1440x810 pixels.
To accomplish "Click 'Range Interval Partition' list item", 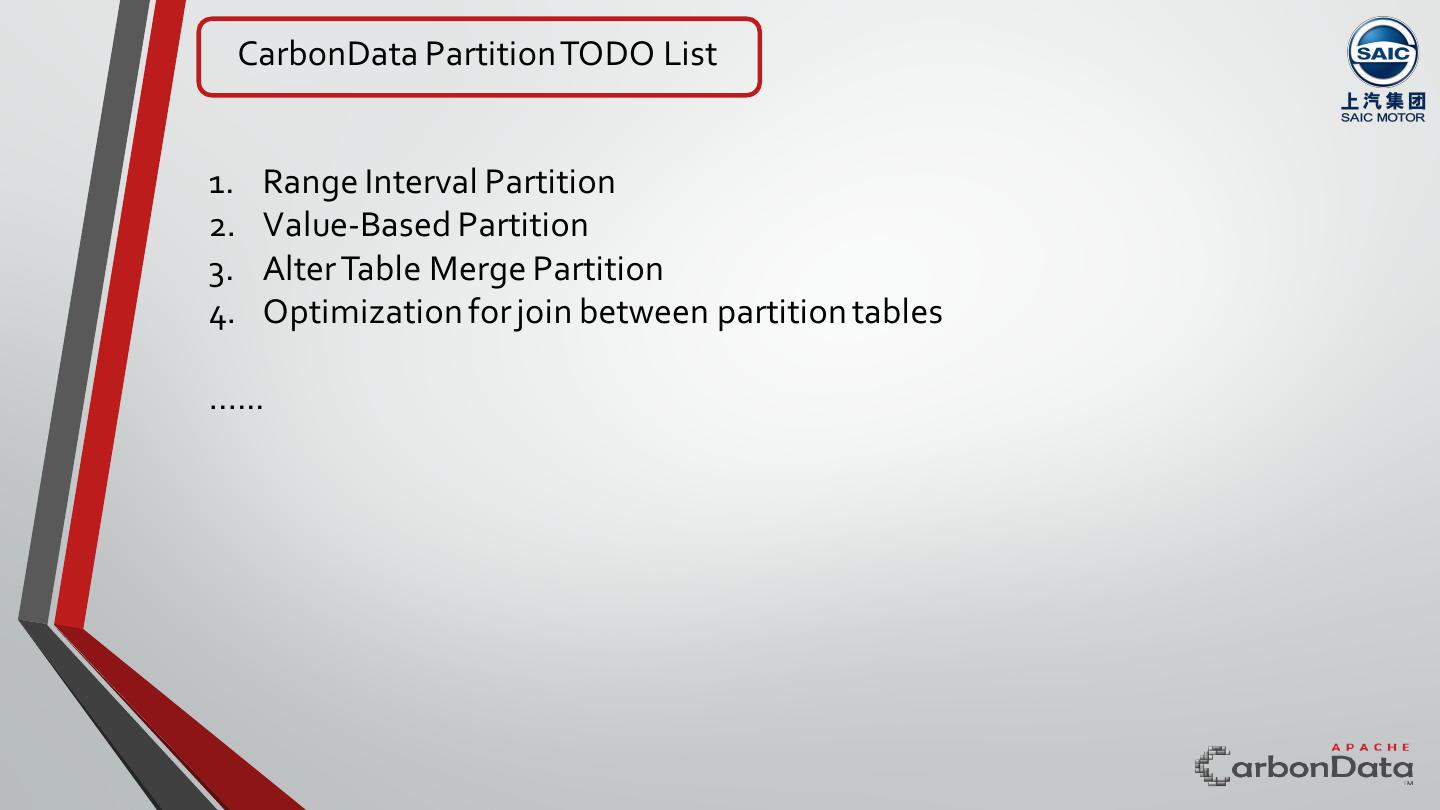I will coord(438,182).
